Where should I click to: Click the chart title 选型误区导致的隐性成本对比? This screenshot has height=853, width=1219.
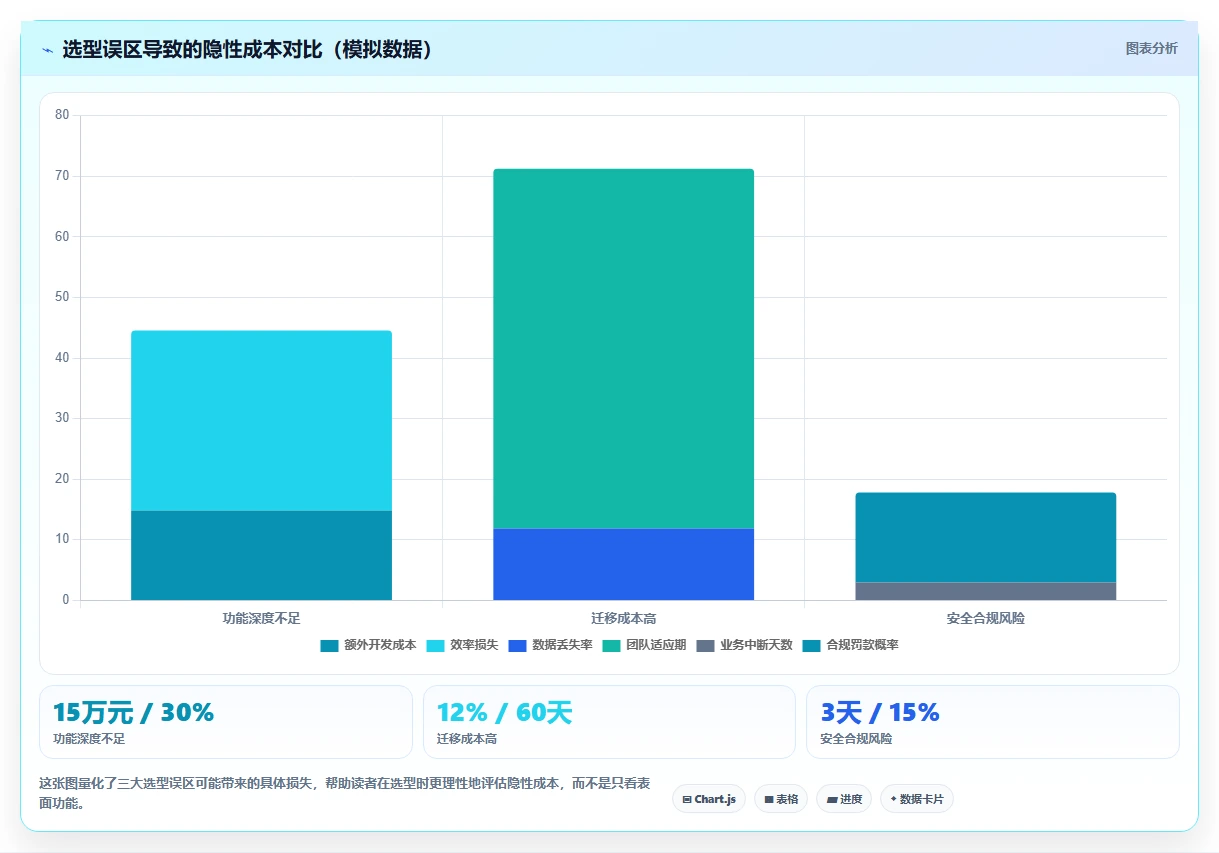[x=249, y=50]
